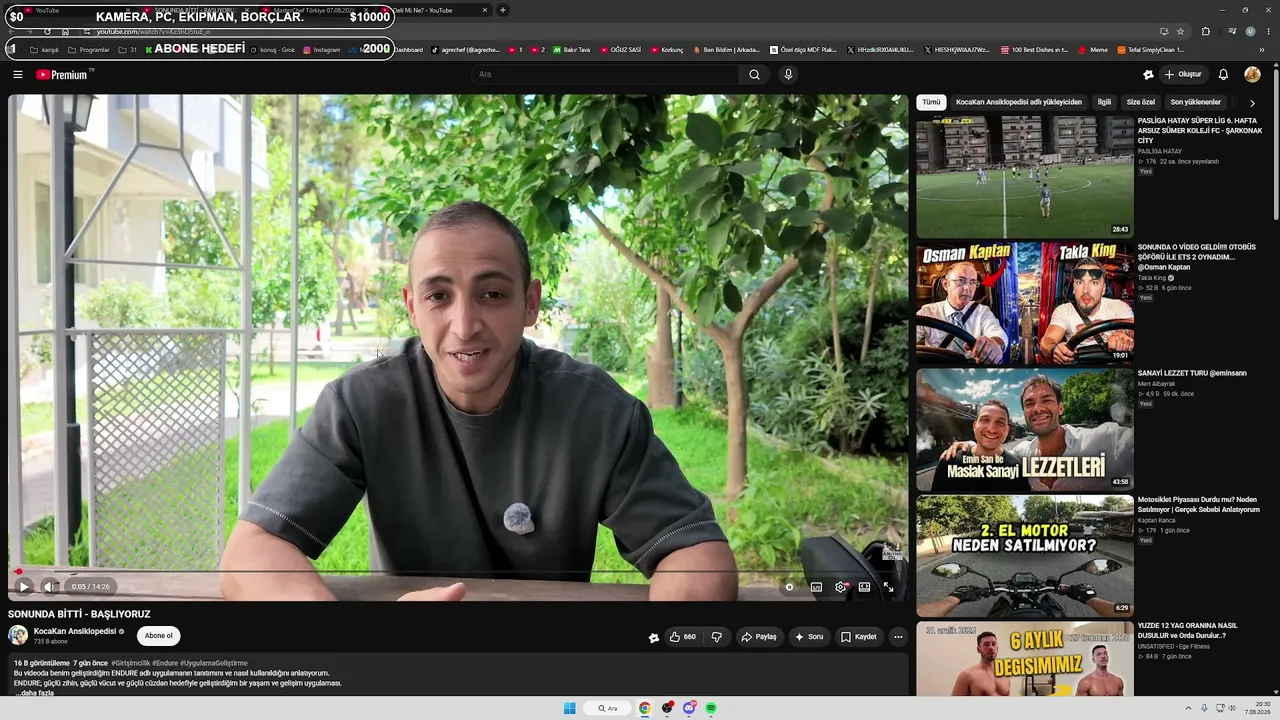The image size is (1280, 720).
Task: Expand description with ...daha fazla
Action: 35,693
